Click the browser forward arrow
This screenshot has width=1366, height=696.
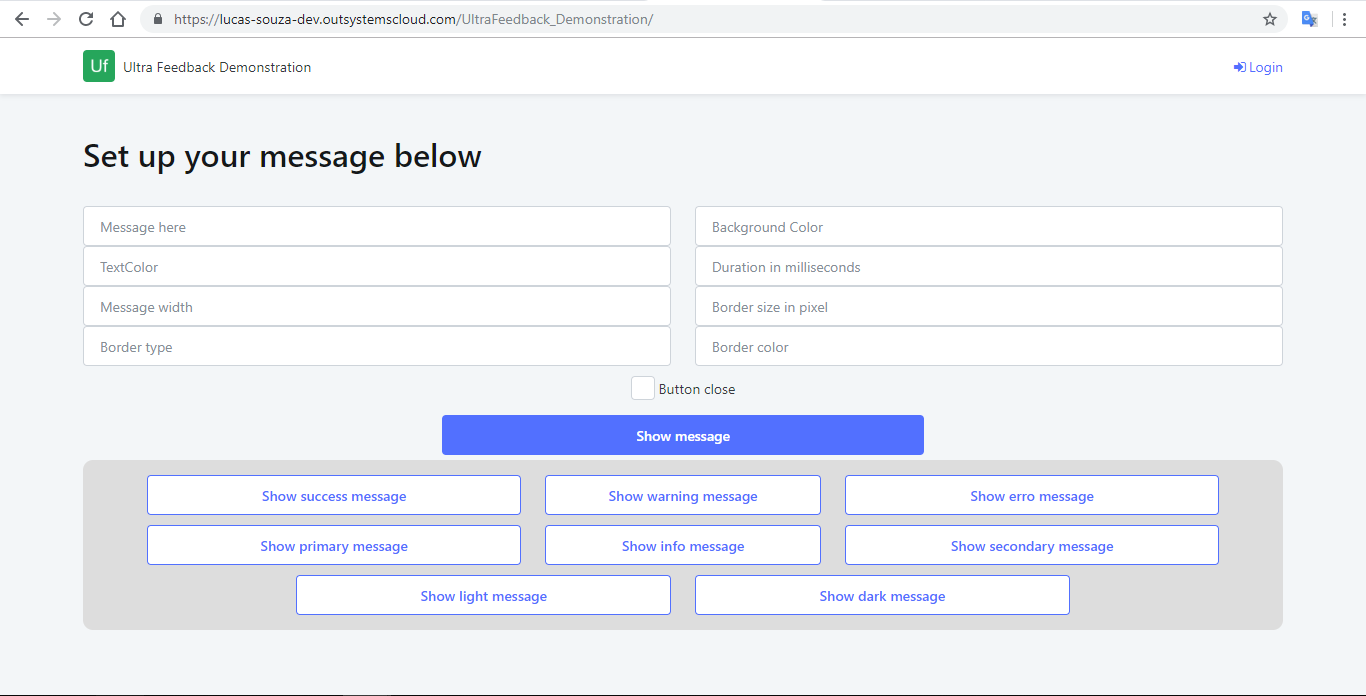click(54, 19)
